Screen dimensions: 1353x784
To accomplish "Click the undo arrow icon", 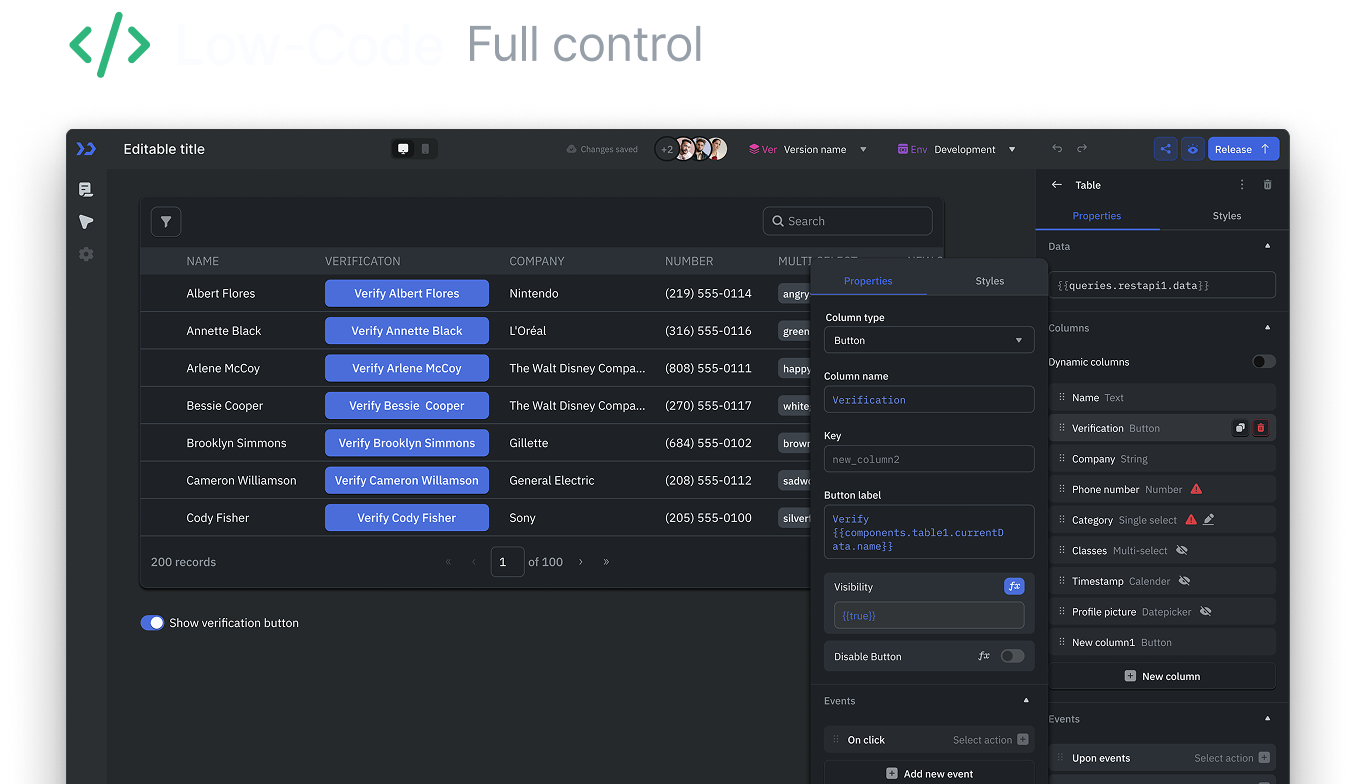I will [x=1057, y=149].
